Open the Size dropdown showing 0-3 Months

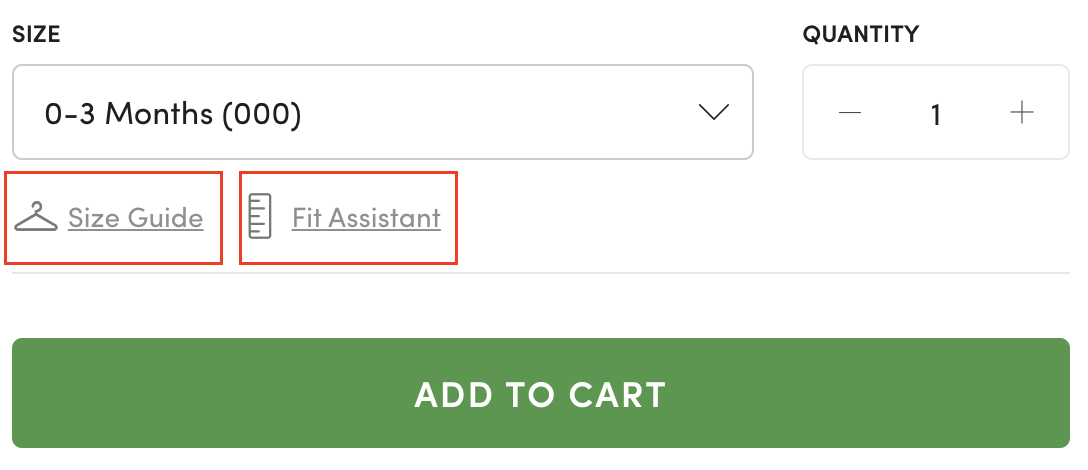382,112
